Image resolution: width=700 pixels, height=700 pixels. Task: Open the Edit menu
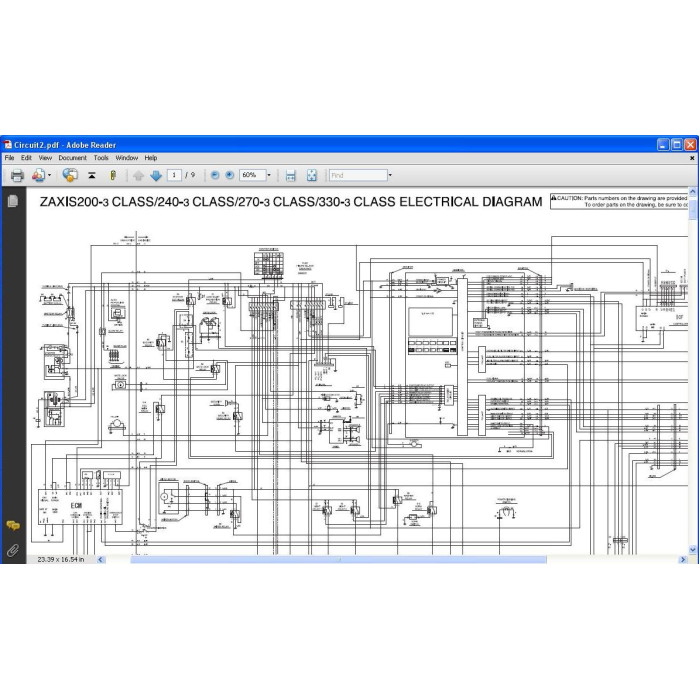26,158
